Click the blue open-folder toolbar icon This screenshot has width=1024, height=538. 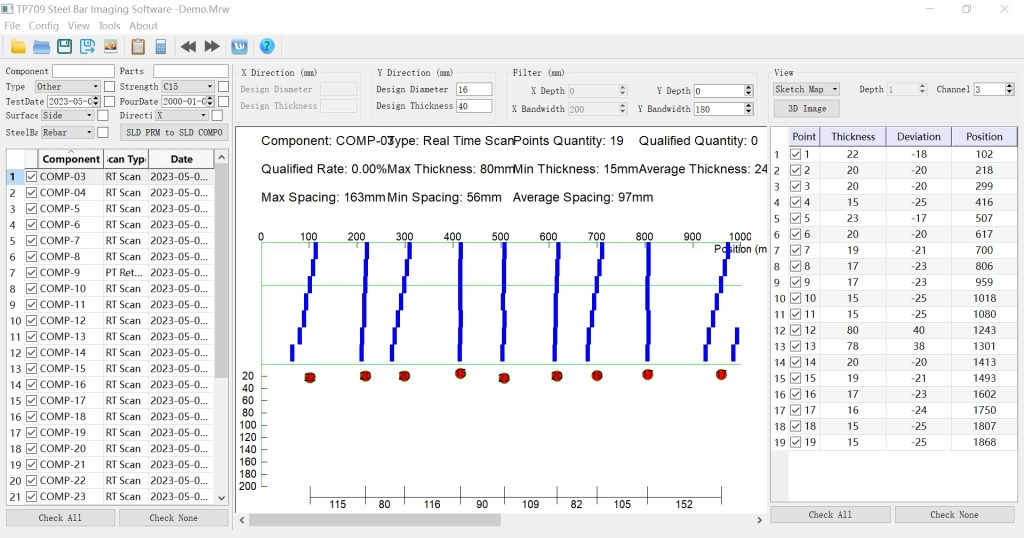41,46
